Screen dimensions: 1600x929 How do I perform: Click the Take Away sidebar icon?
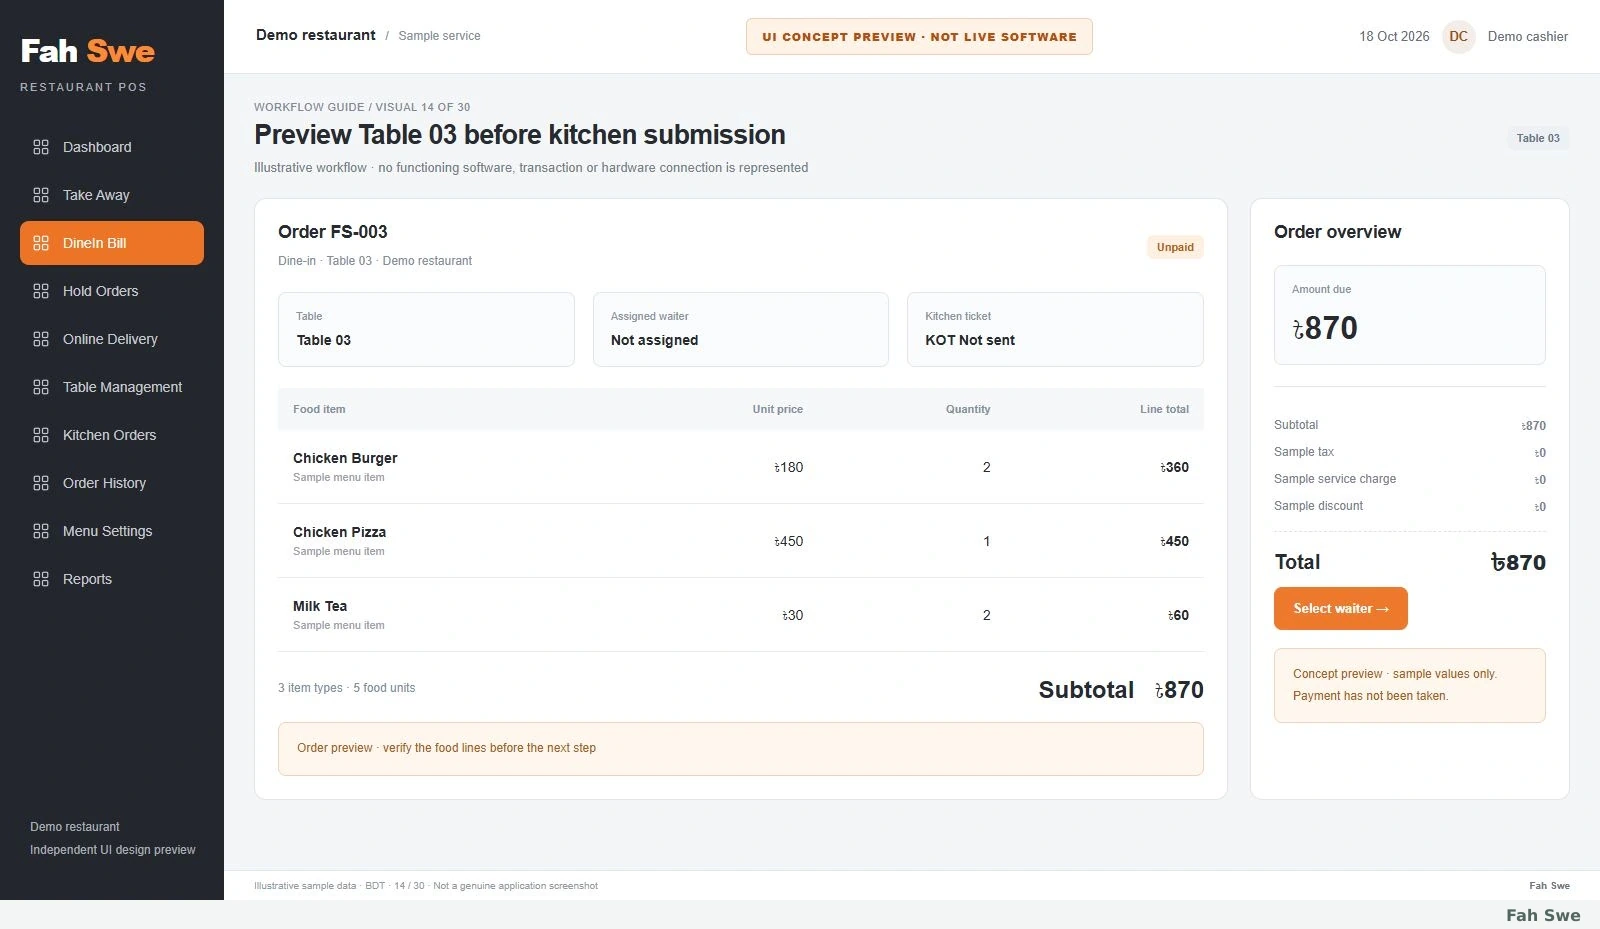(41, 195)
